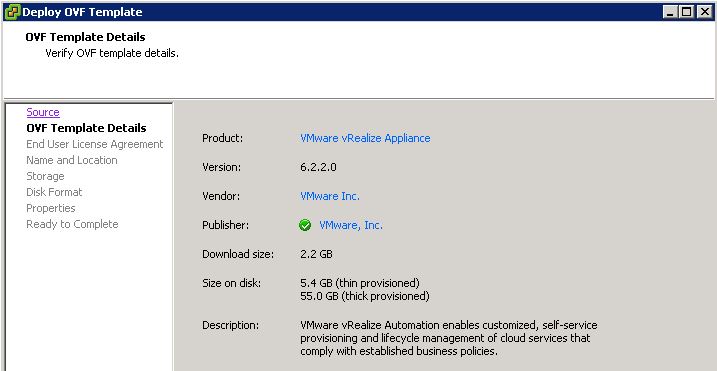This screenshot has width=717, height=371.
Task: Select the Disk Format step
Action: [54, 192]
